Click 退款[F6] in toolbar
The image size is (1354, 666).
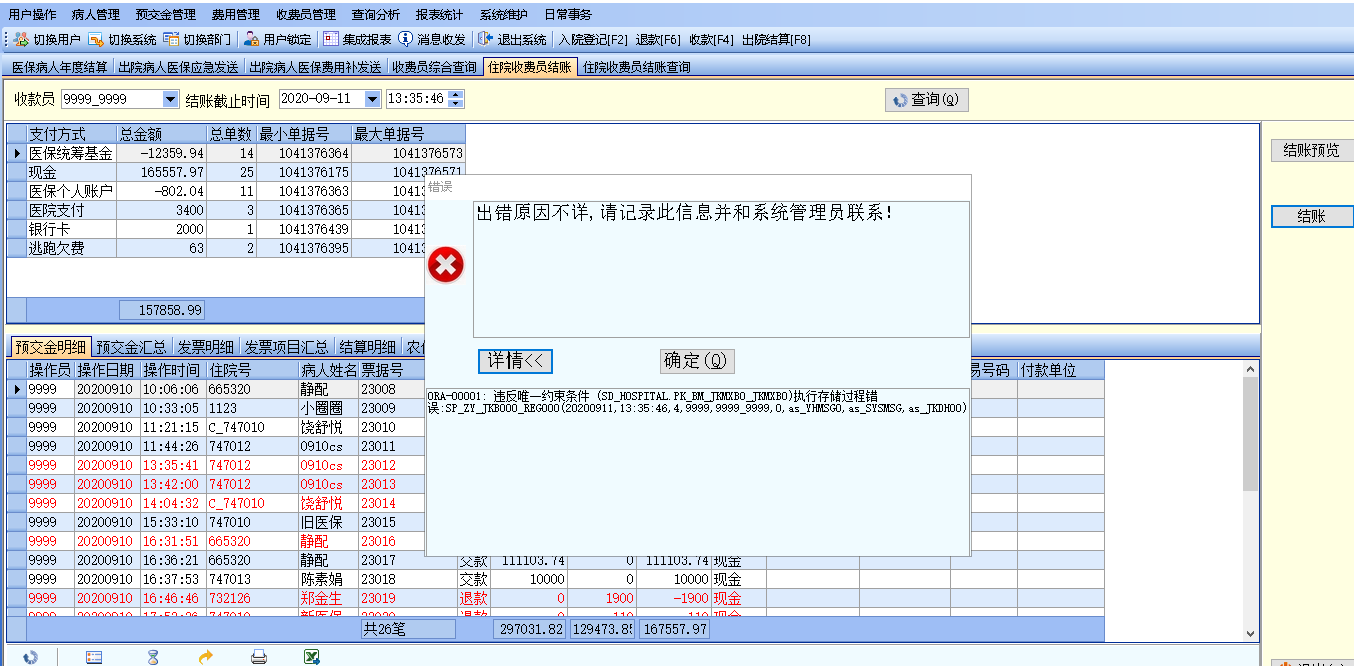(658, 40)
